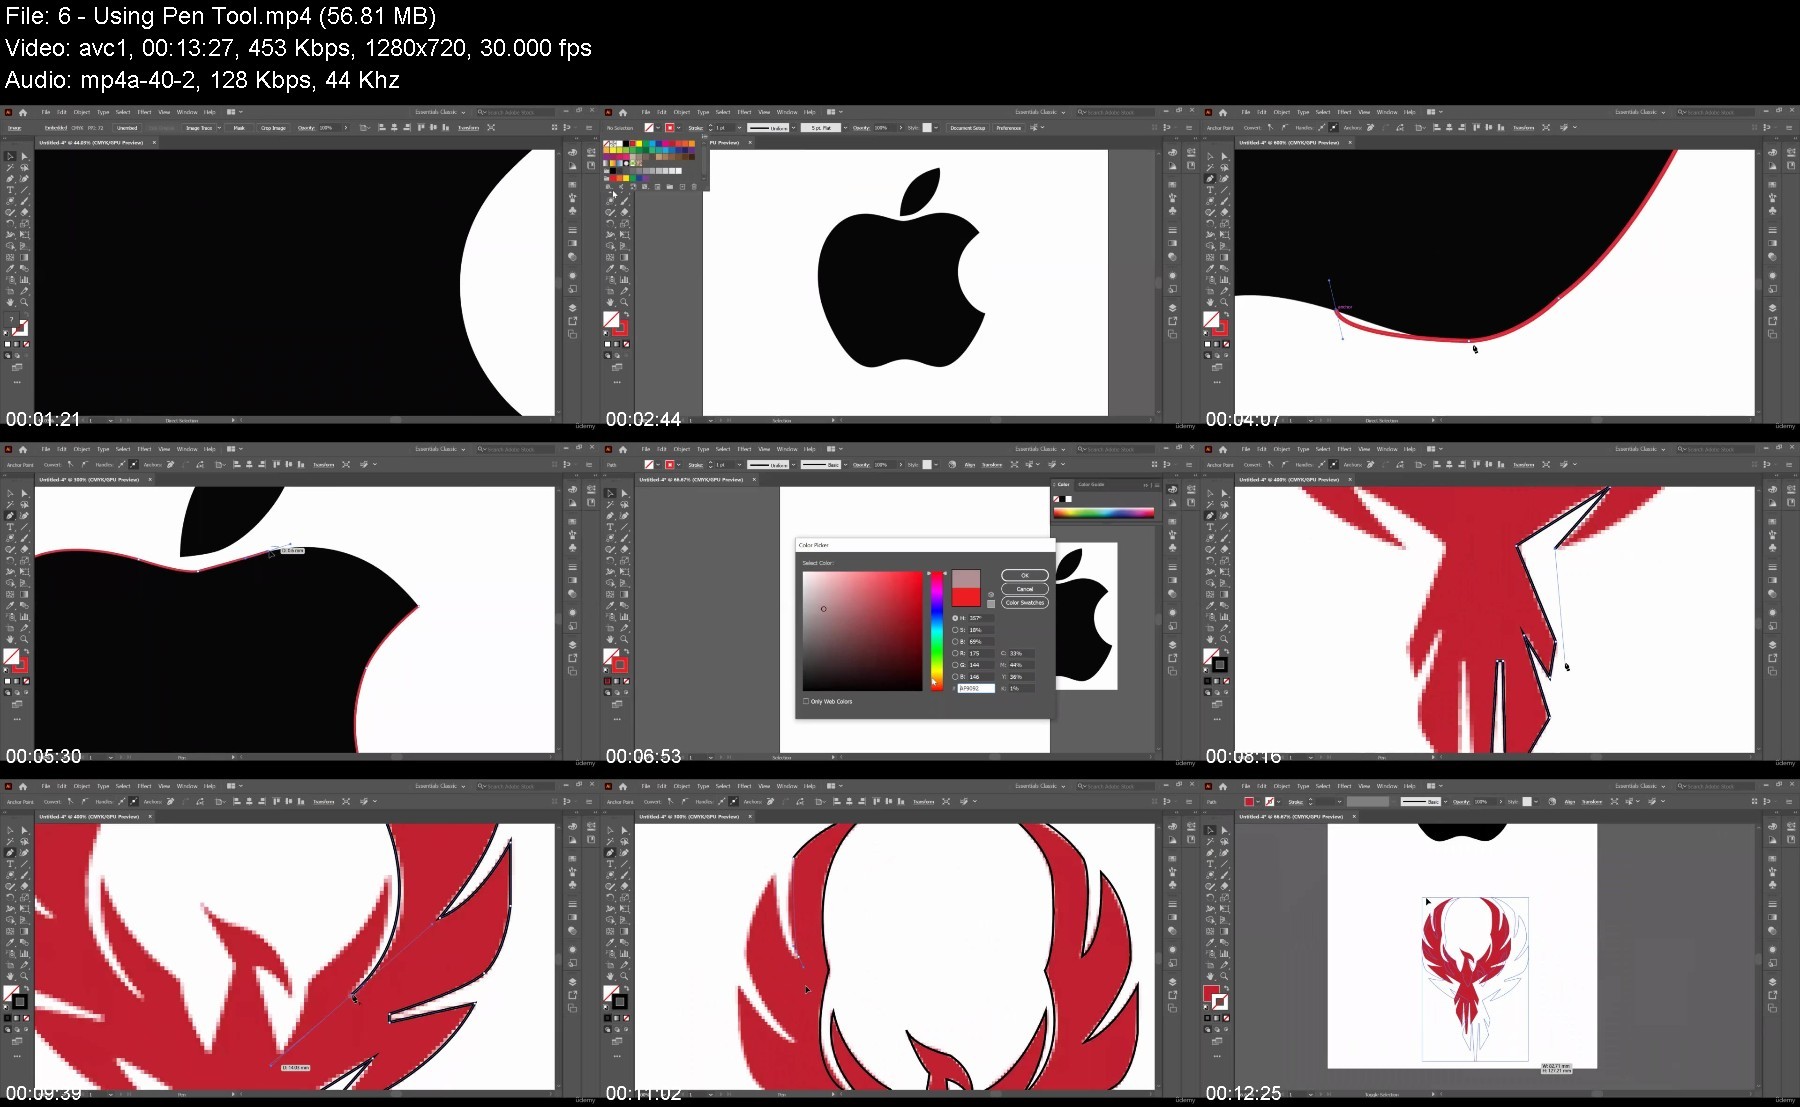The width and height of the screenshot is (1800, 1107).
Task: Open the Style dropdown in the 00:06:53 frame
Action: (936, 464)
